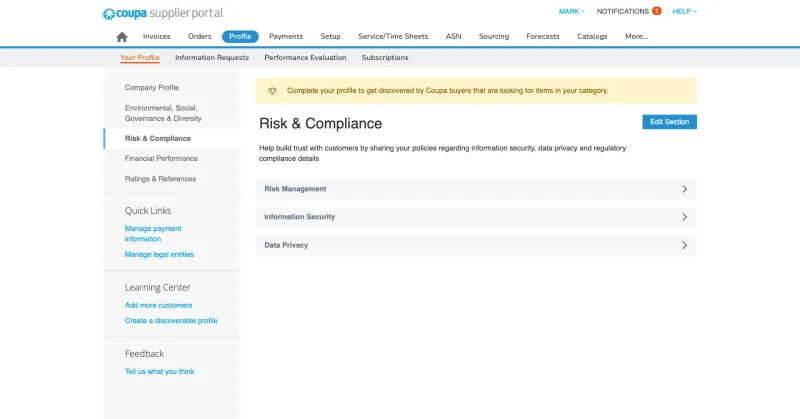
Task: Open Manage legal entities link
Action: 159,254
